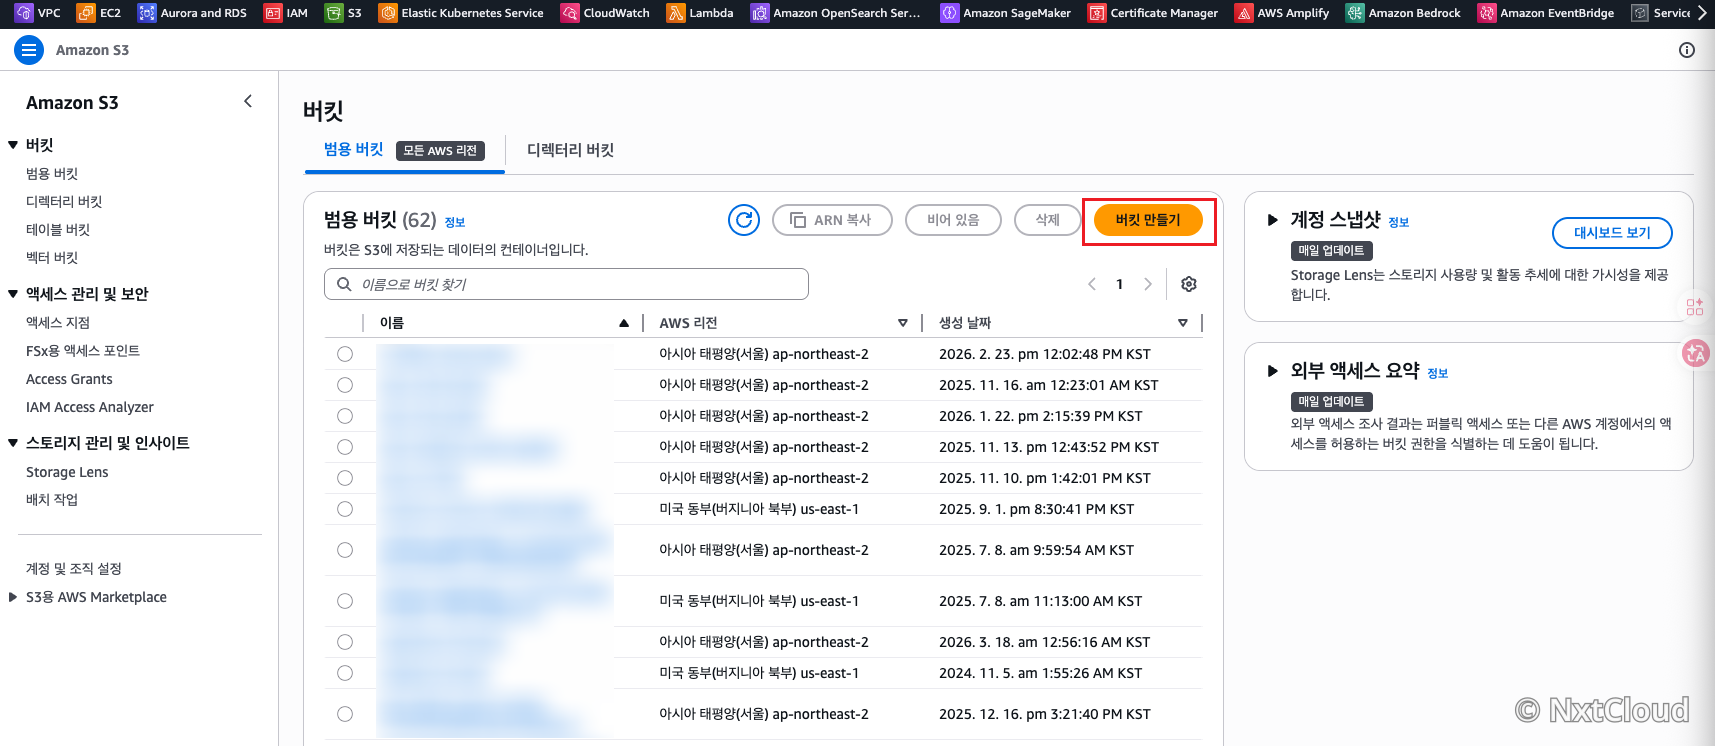Image resolution: width=1715 pixels, height=746 pixels.
Task: Open the S3 shortcut in the favorites bar
Action: click(344, 13)
